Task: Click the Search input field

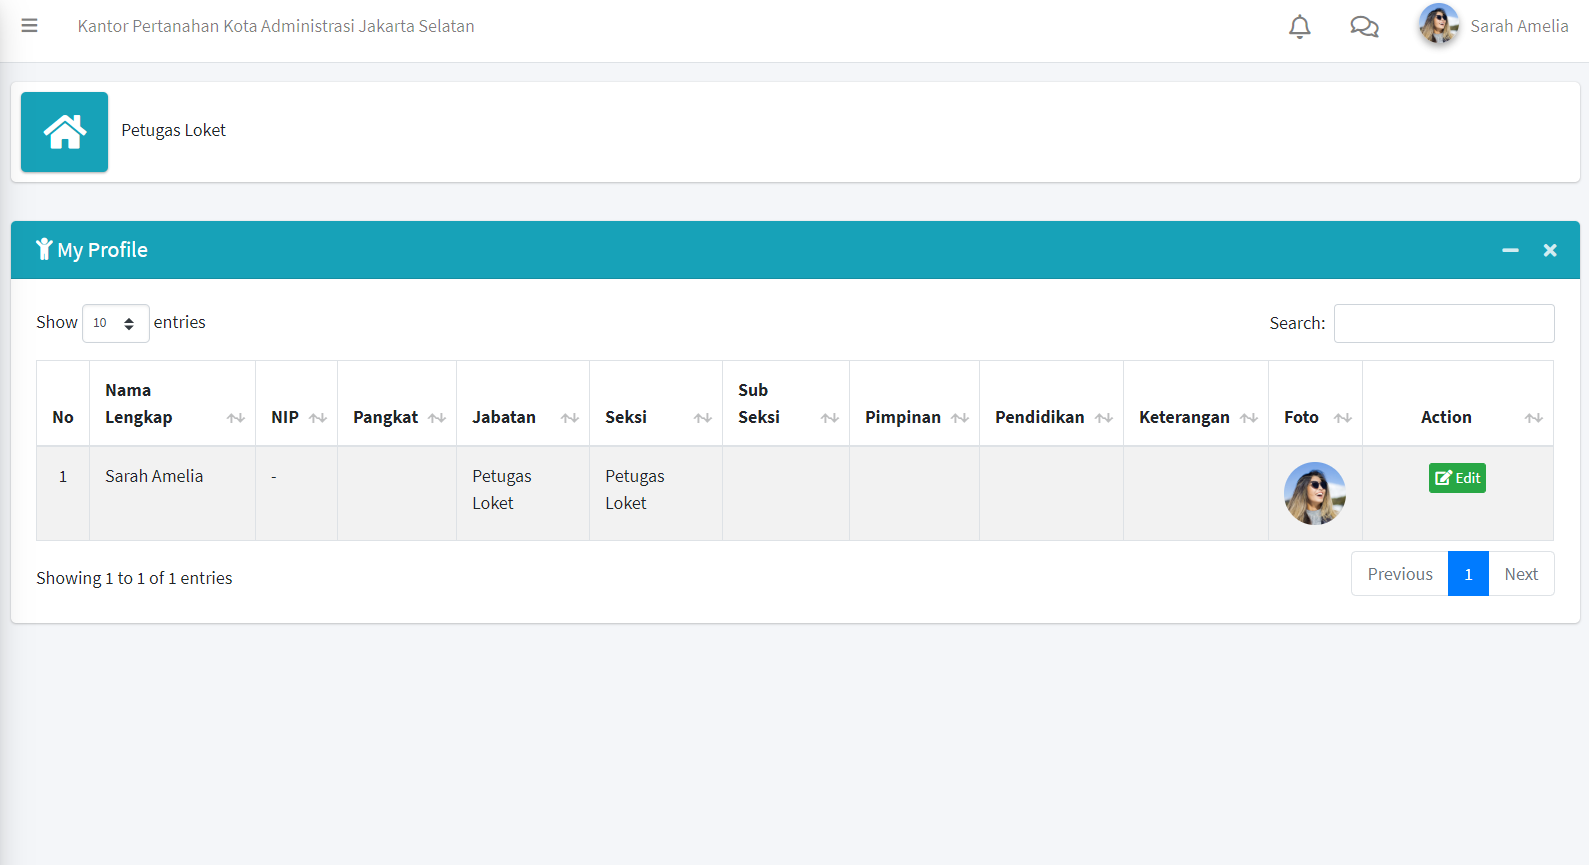Action: click(x=1443, y=323)
